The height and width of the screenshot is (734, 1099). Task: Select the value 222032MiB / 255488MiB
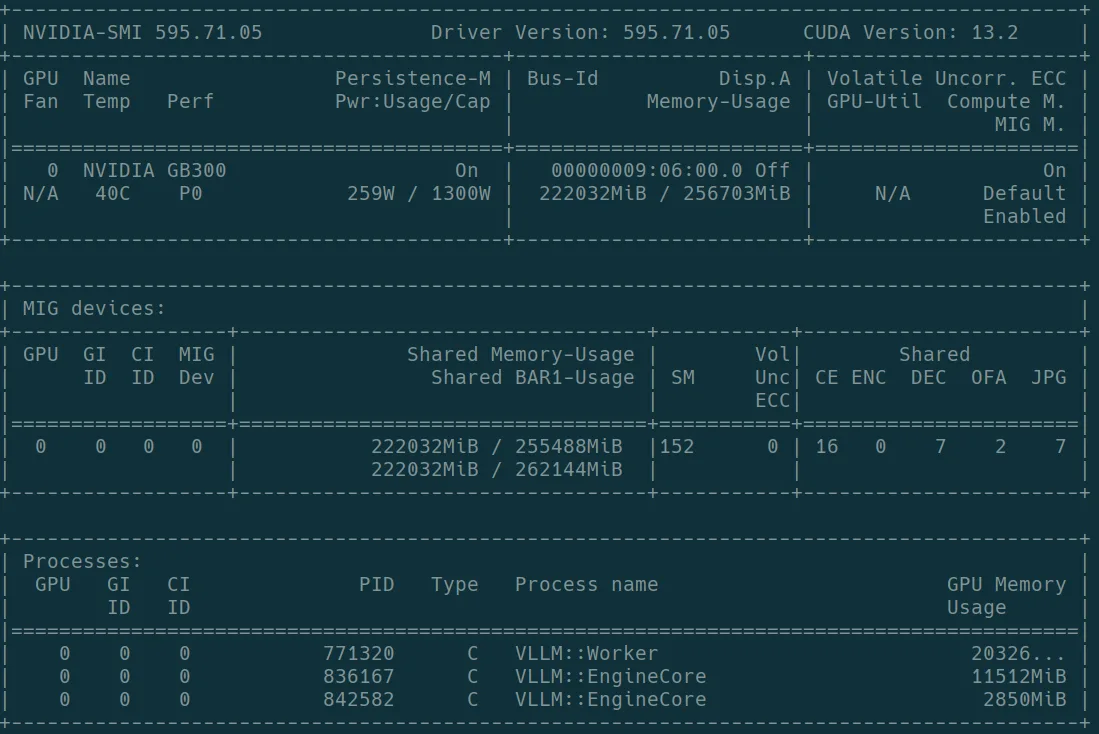tap(496, 447)
